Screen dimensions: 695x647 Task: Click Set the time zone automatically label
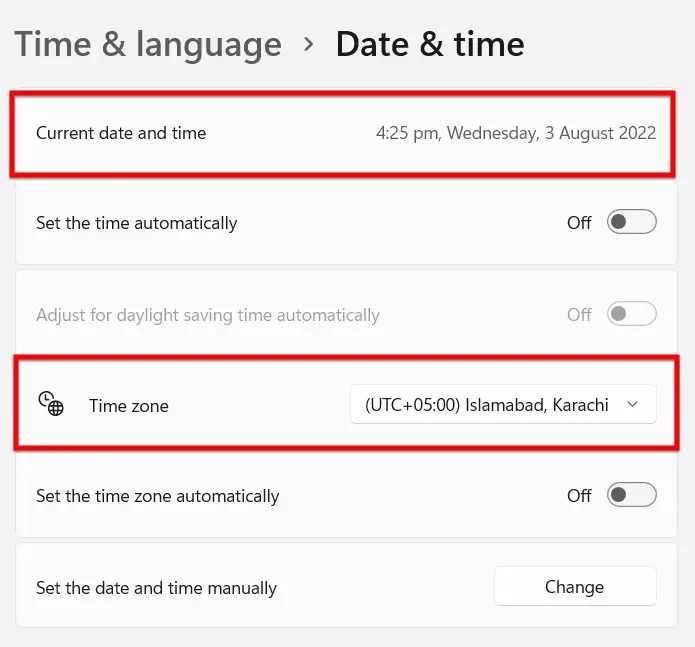(157, 496)
